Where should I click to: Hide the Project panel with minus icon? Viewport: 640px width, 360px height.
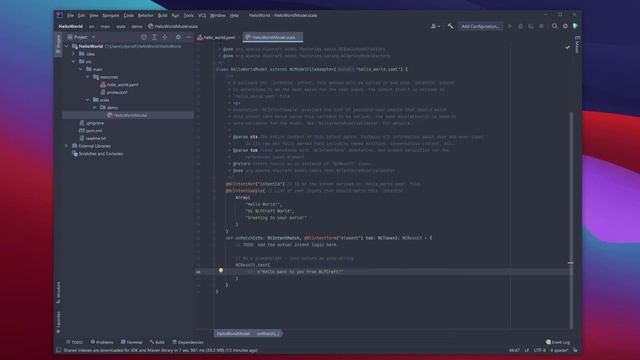click(188, 37)
